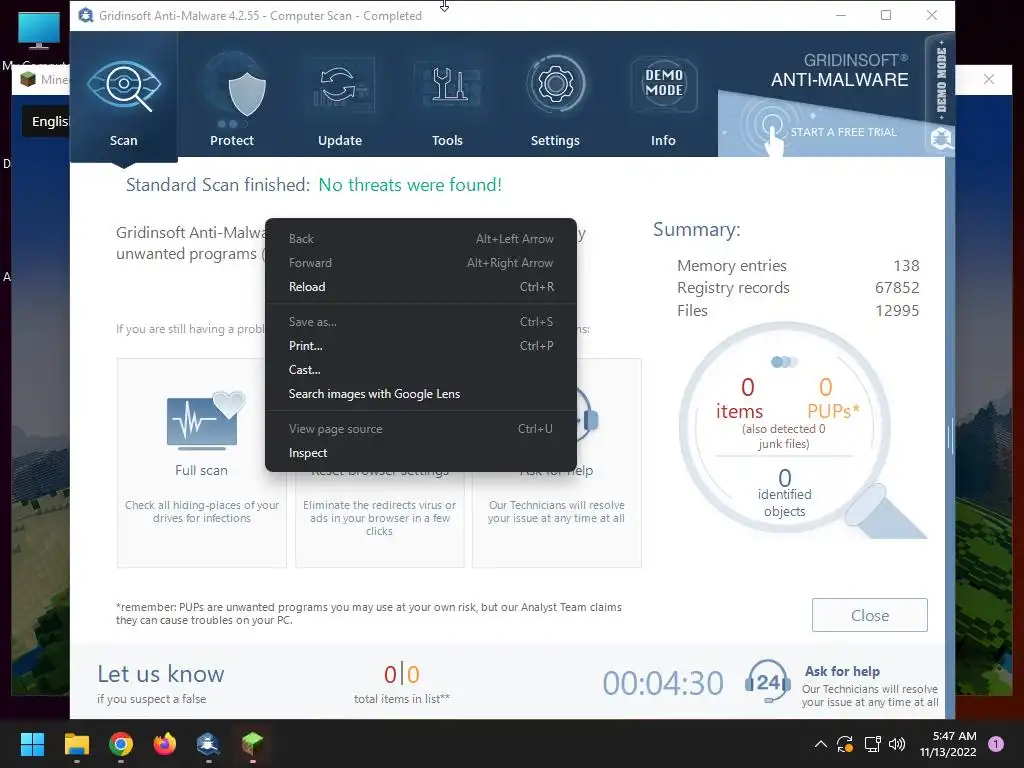1024x768 pixels.
Task: Choose Print... from the context menu
Action: 421,346
